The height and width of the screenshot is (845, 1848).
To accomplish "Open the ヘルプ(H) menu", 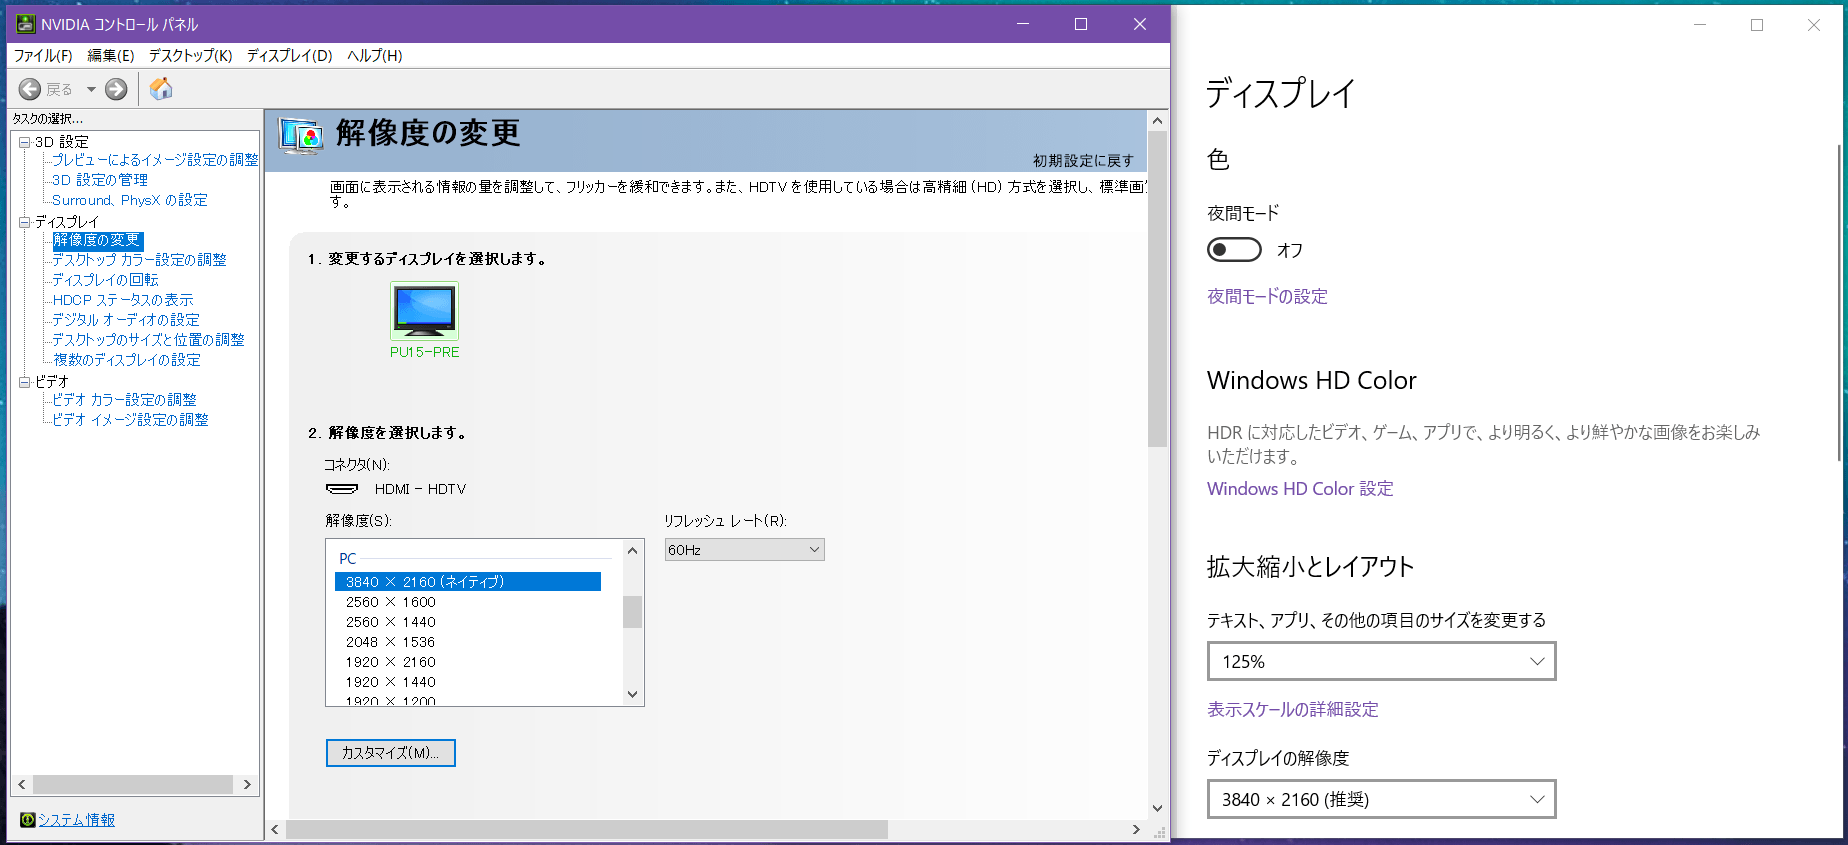I will click(x=375, y=56).
